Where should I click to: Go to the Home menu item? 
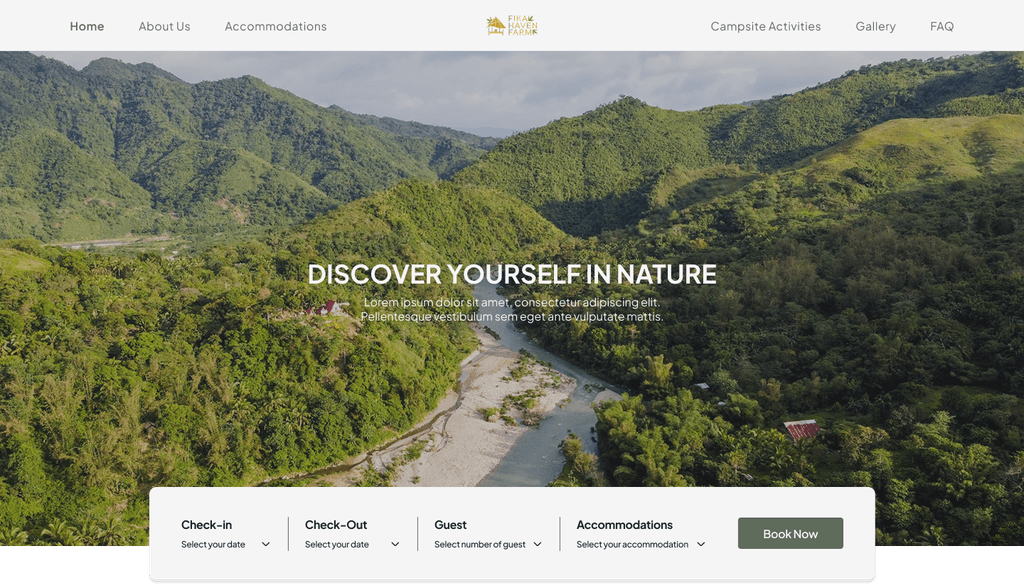pyautogui.click(x=87, y=26)
